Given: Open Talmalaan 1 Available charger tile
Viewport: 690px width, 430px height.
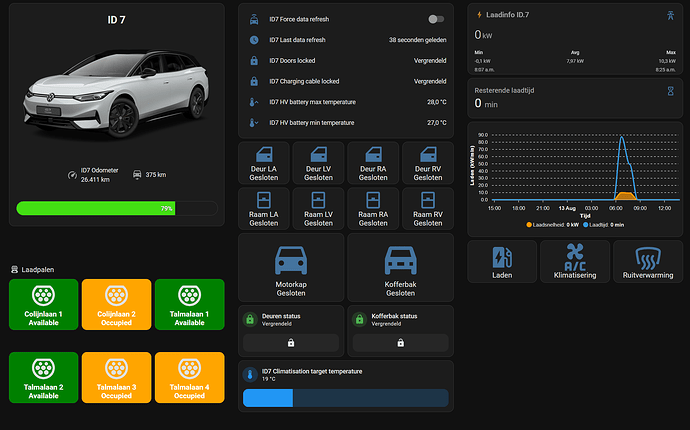Looking at the screenshot, I should click(190, 305).
